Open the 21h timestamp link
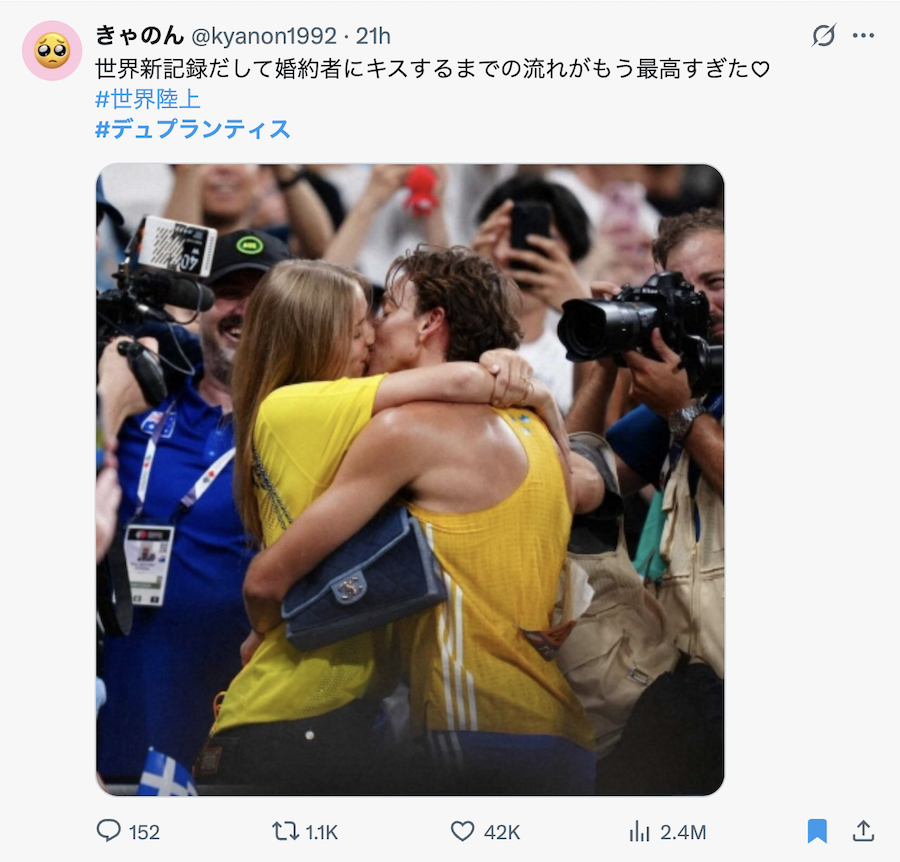The height and width of the screenshot is (862, 900). pos(373,36)
